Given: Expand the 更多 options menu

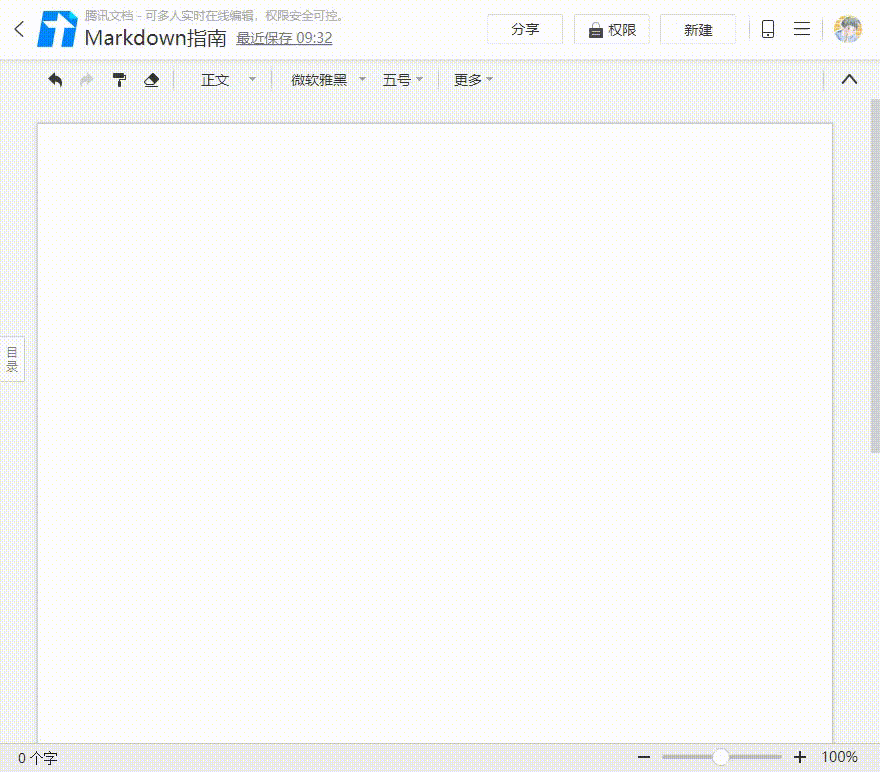Looking at the screenshot, I should [x=470, y=79].
